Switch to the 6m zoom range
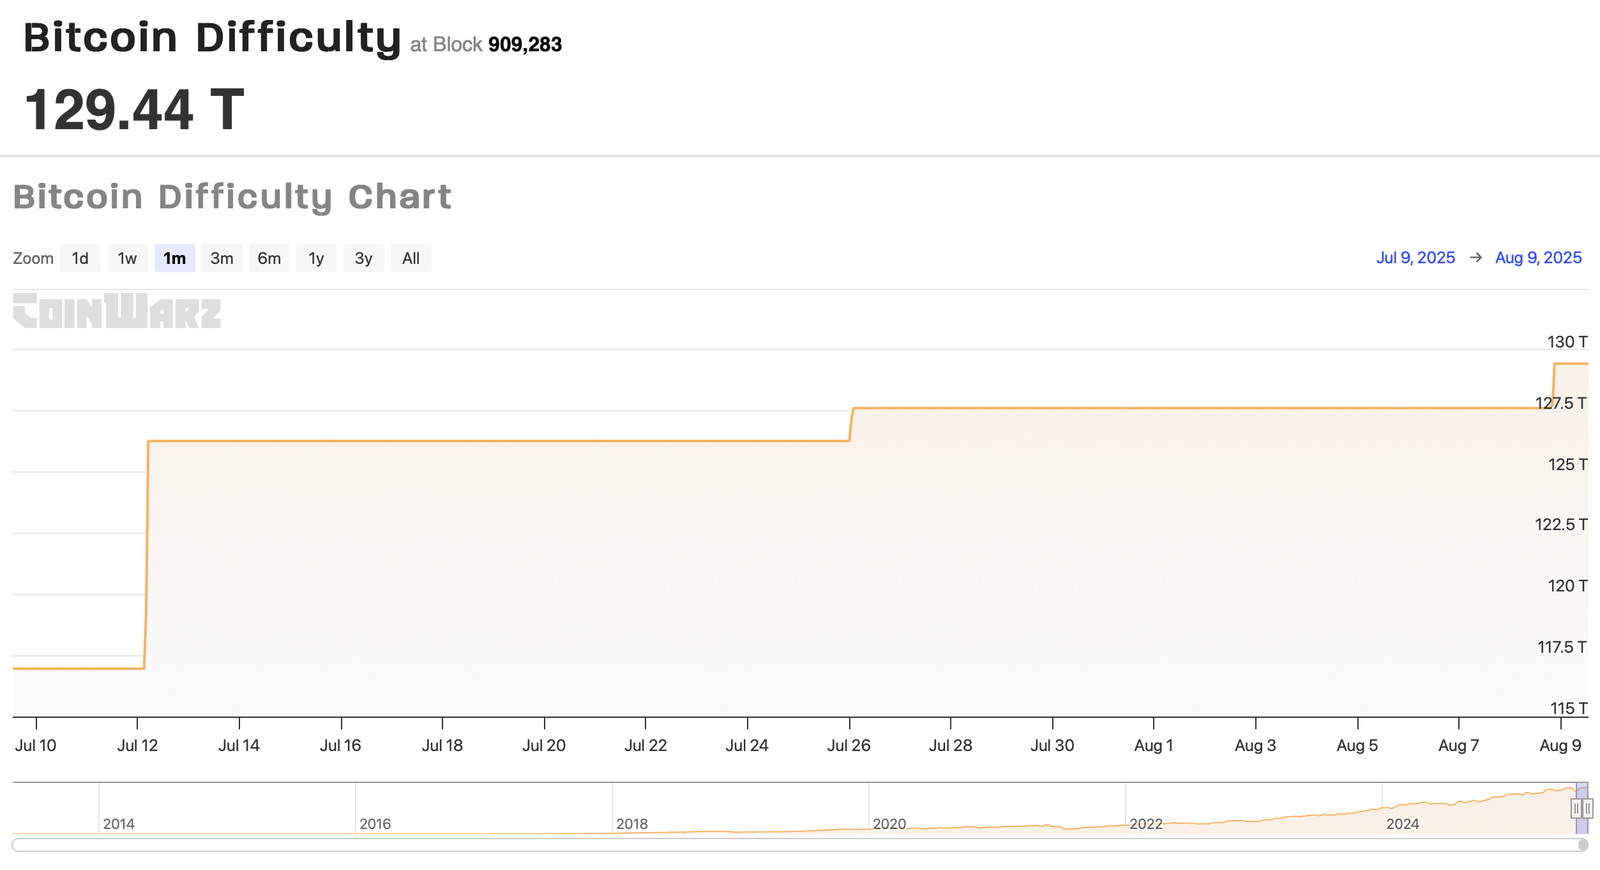 tap(269, 258)
